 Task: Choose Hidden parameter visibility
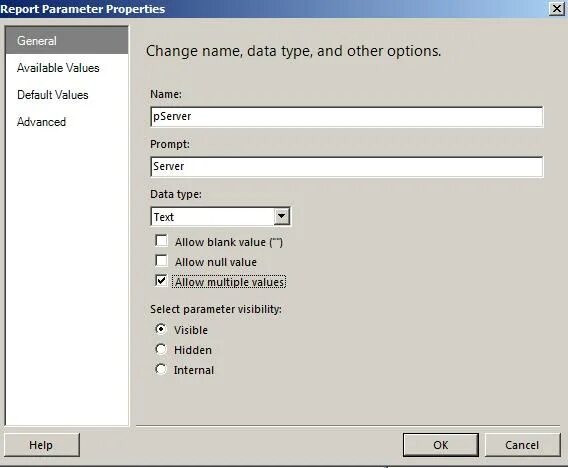[x=161, y=349]
